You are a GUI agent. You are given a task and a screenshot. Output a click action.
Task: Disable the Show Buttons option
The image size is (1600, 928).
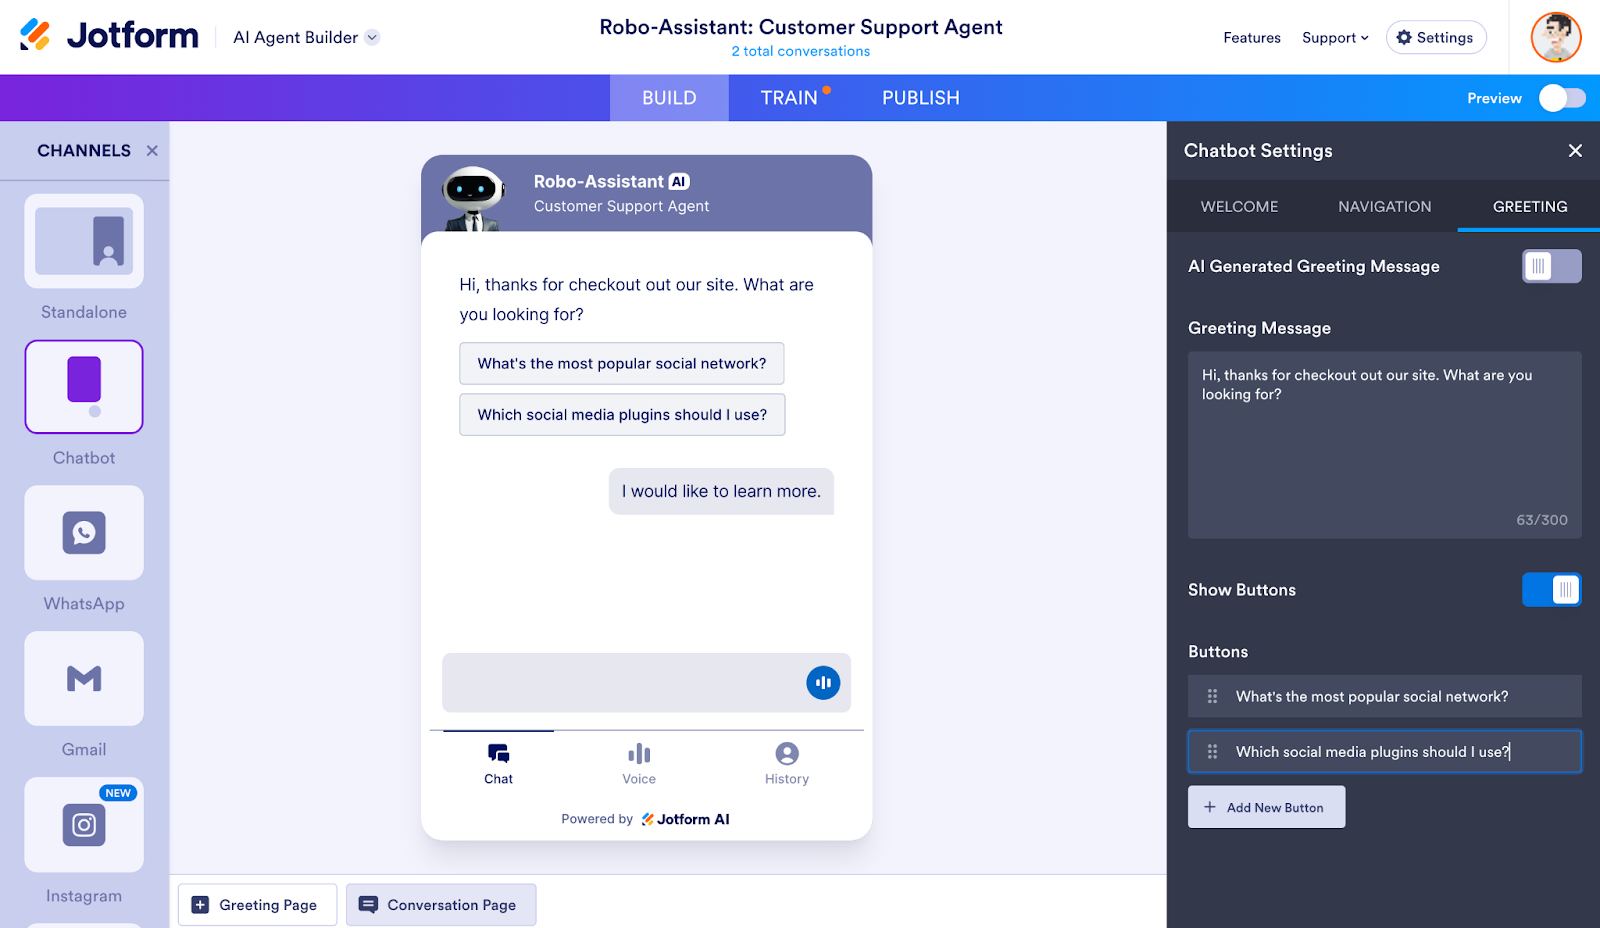1551,590
